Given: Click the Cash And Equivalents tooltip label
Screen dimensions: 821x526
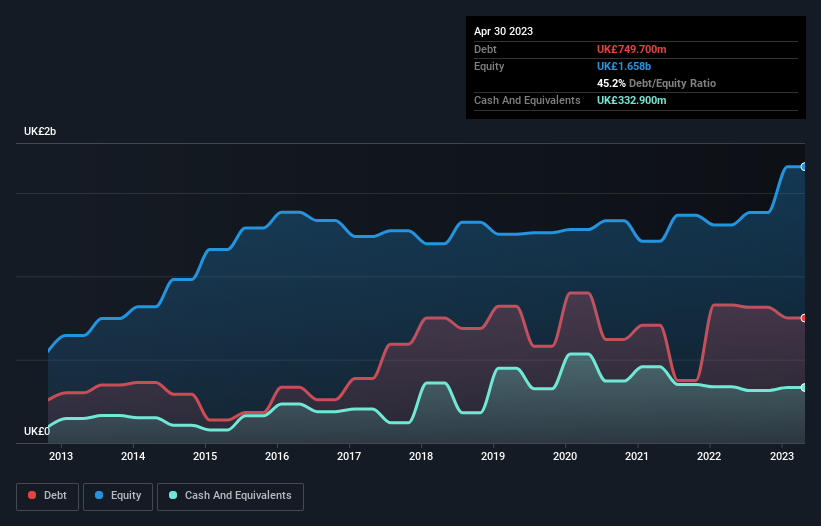Looking at the screenshot, I should pos(527,100).
